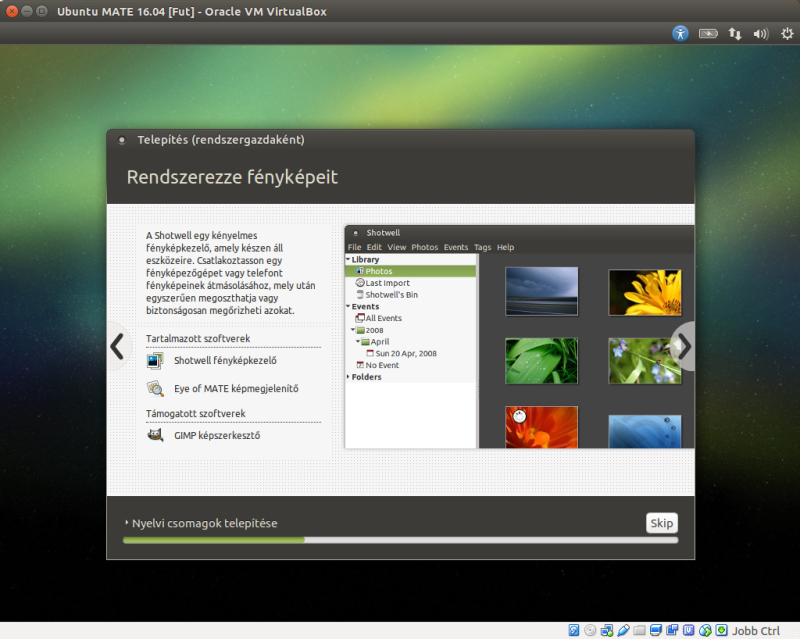Click the 'Jobb Ctrl' host key text
Image resolution: width=800 pixels, height=639 pixels.
[756, 631]
